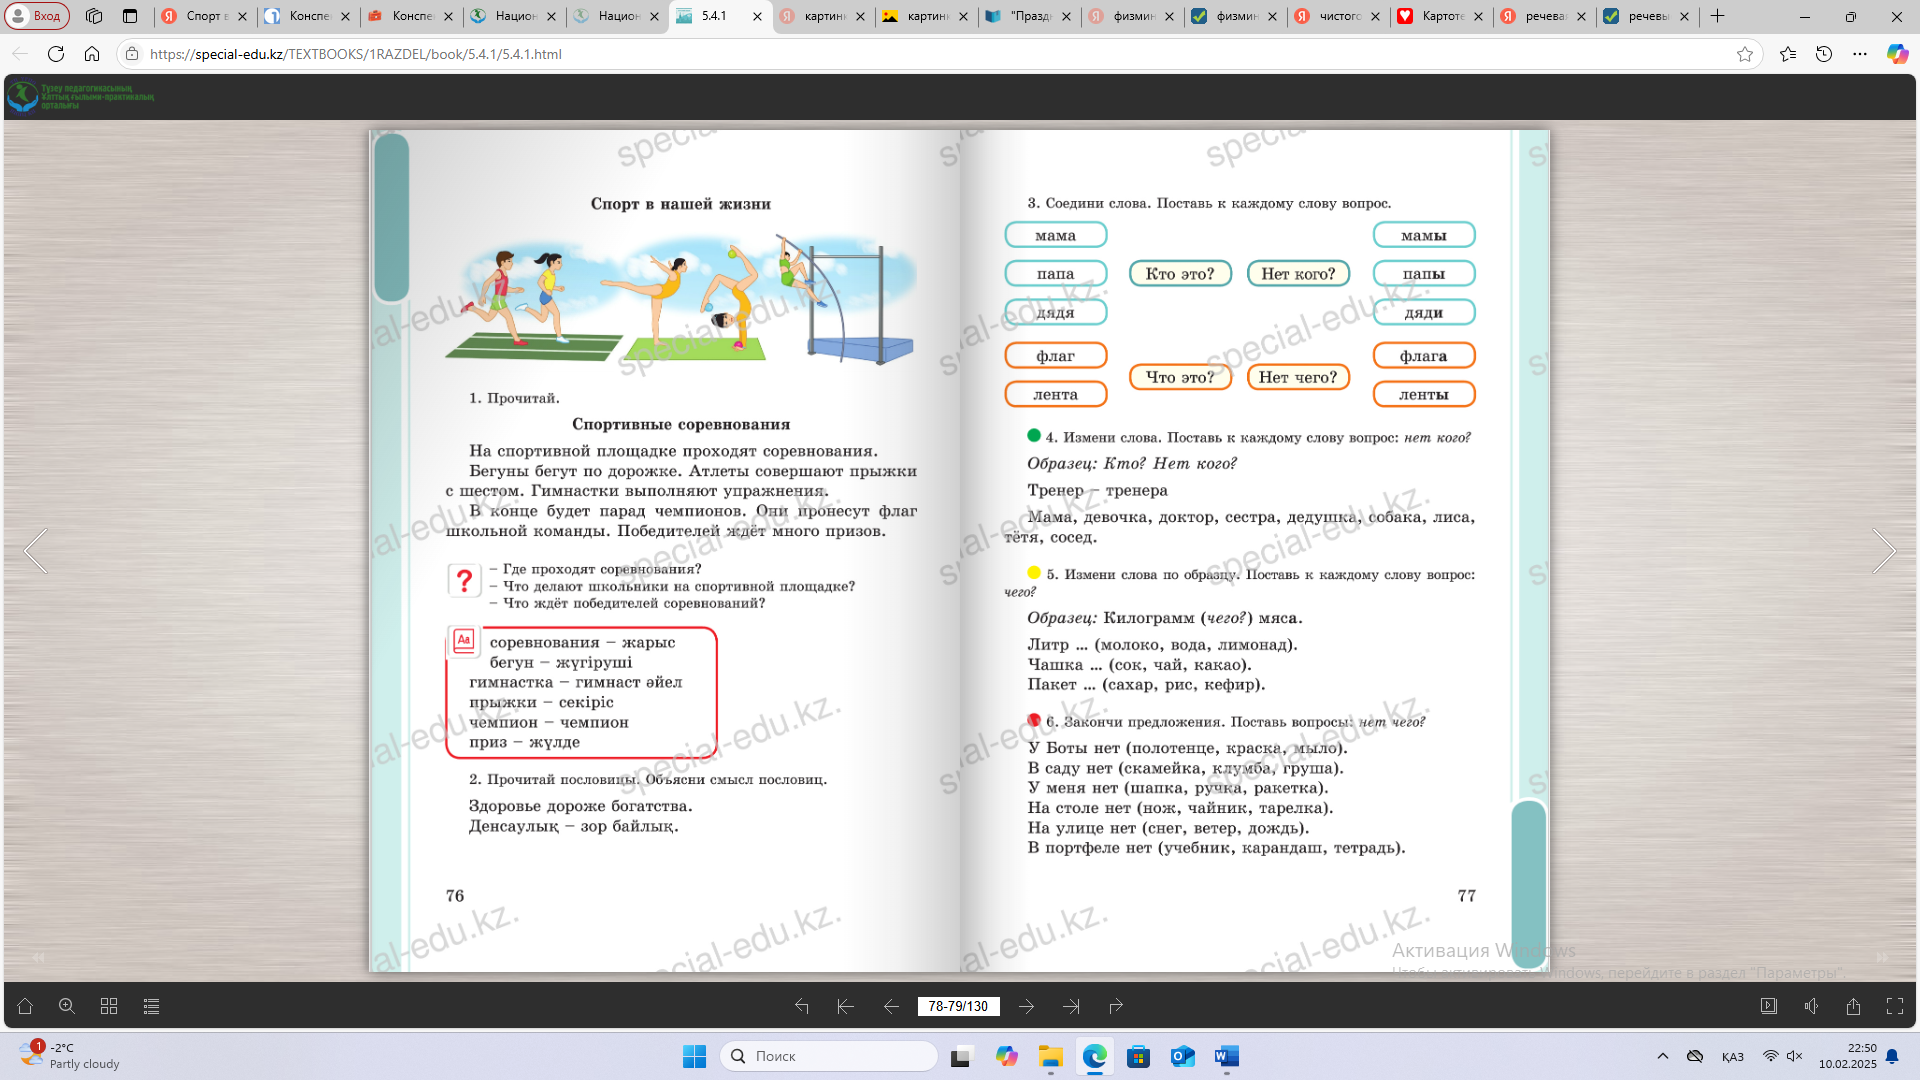Open Edge Workspaces icon
The height and width of the screenshot is (1080, 1920).
tap(94, 16)
